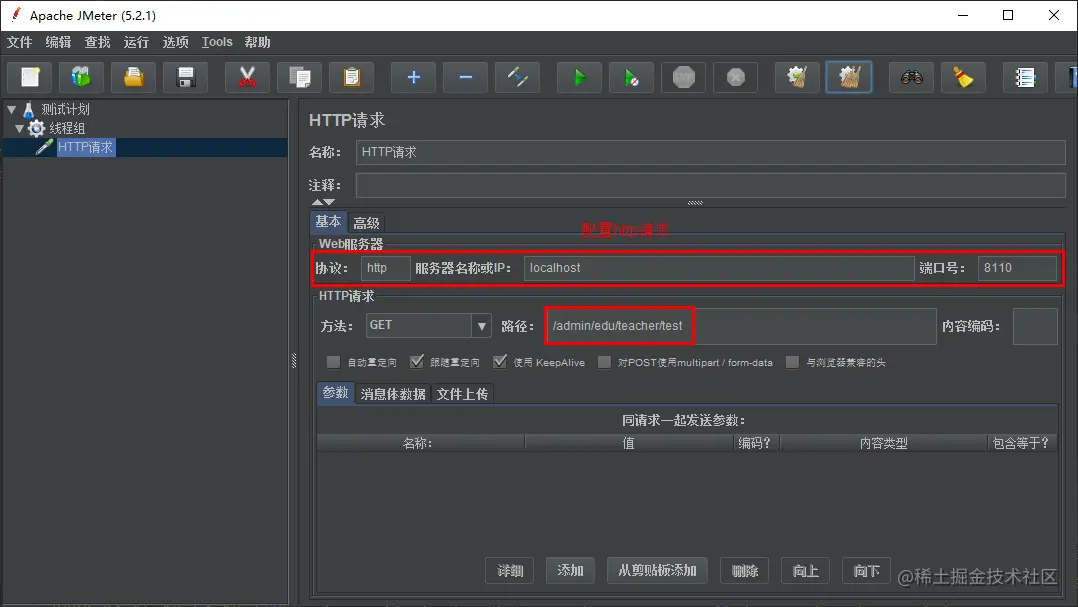
Task: Uncheck the follow redirects checkbox
Action: [417, 362]
